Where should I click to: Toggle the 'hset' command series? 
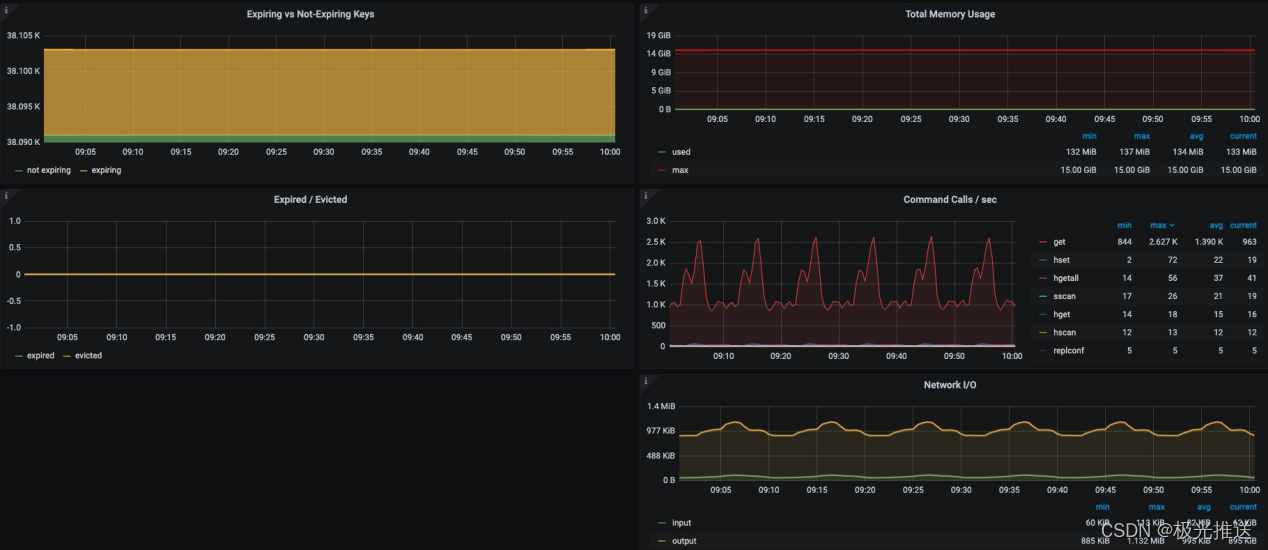pyautogui.click(x=1061, y=260)
